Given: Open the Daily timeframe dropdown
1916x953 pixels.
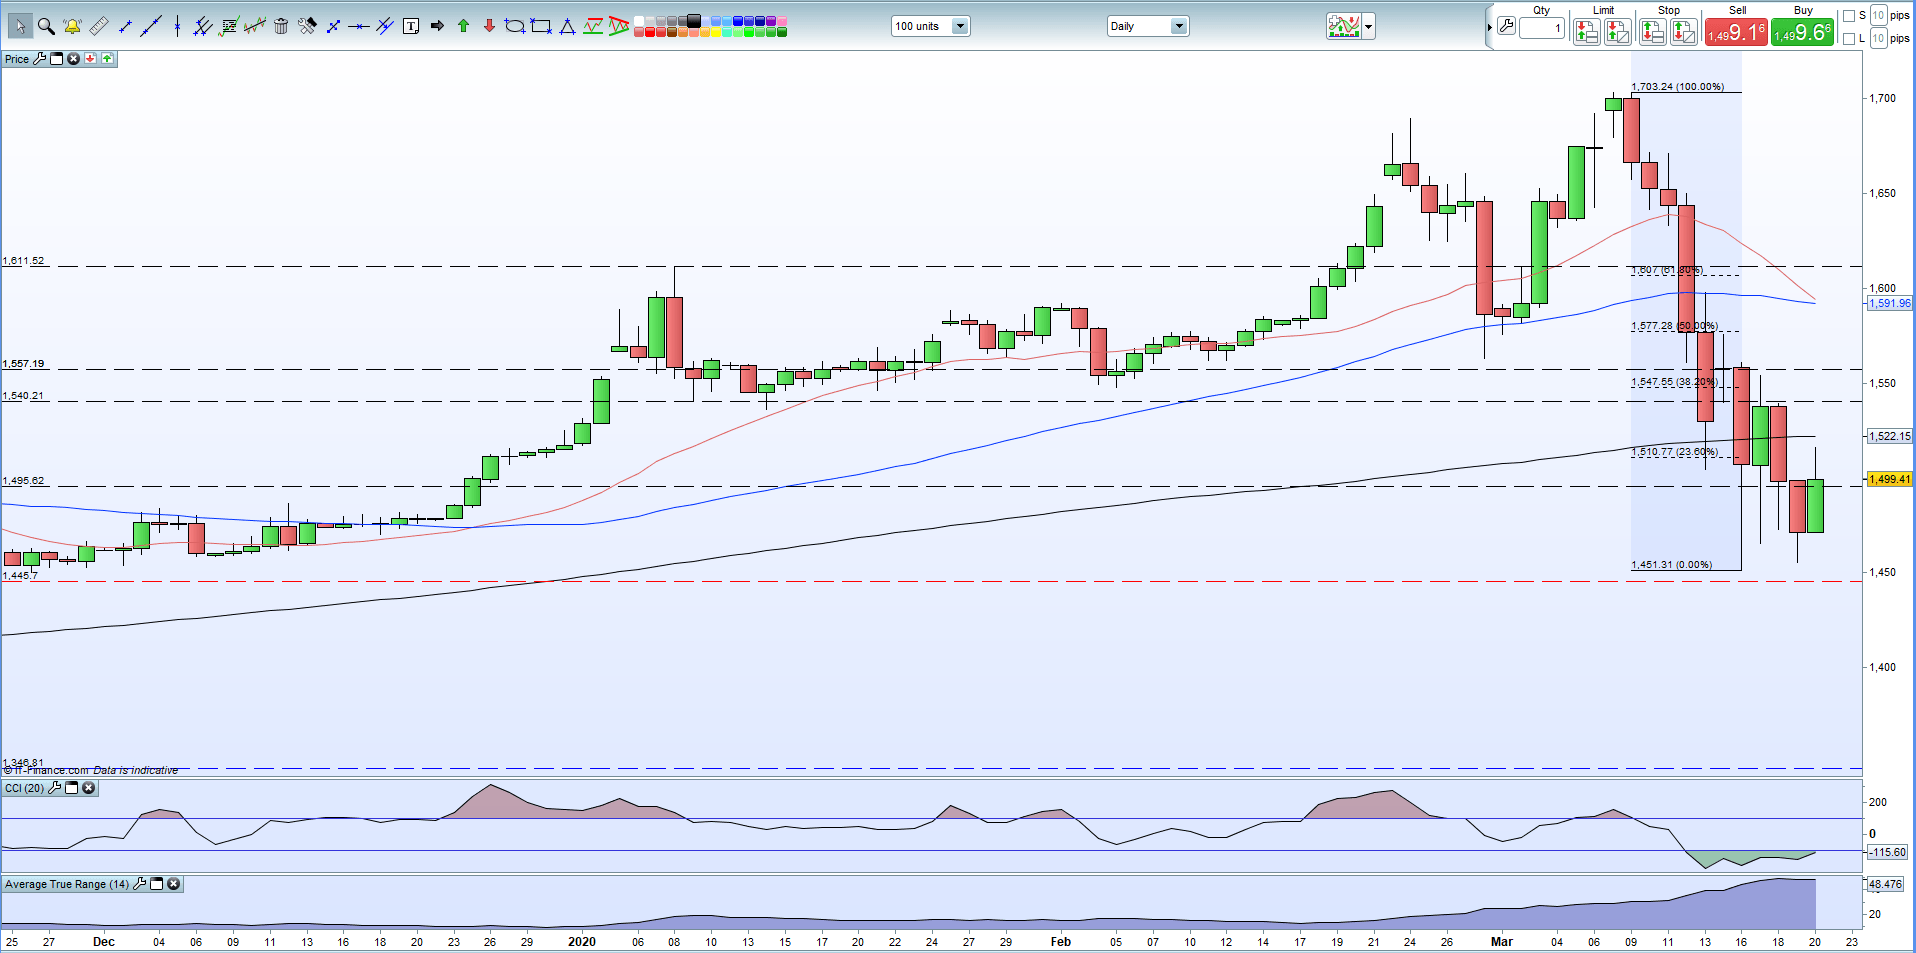Looking at the screenshot, I should (x=1179, y=26).
